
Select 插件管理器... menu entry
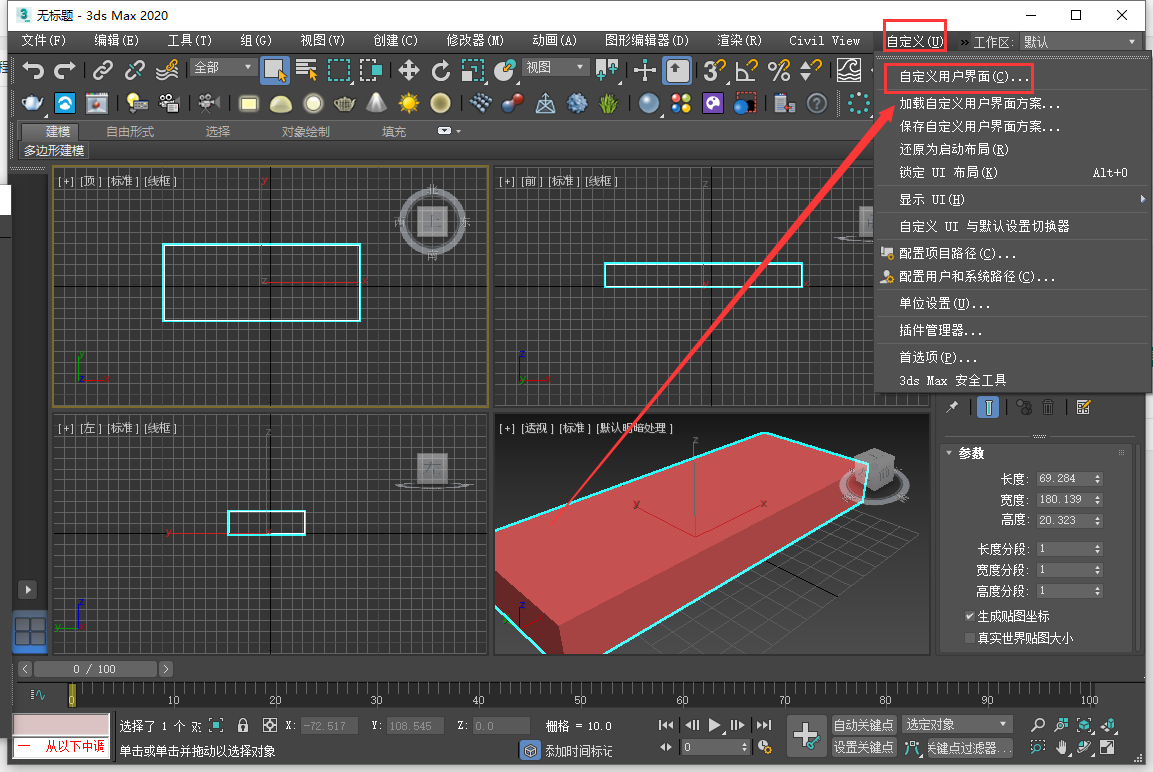[x=940, y=331]
